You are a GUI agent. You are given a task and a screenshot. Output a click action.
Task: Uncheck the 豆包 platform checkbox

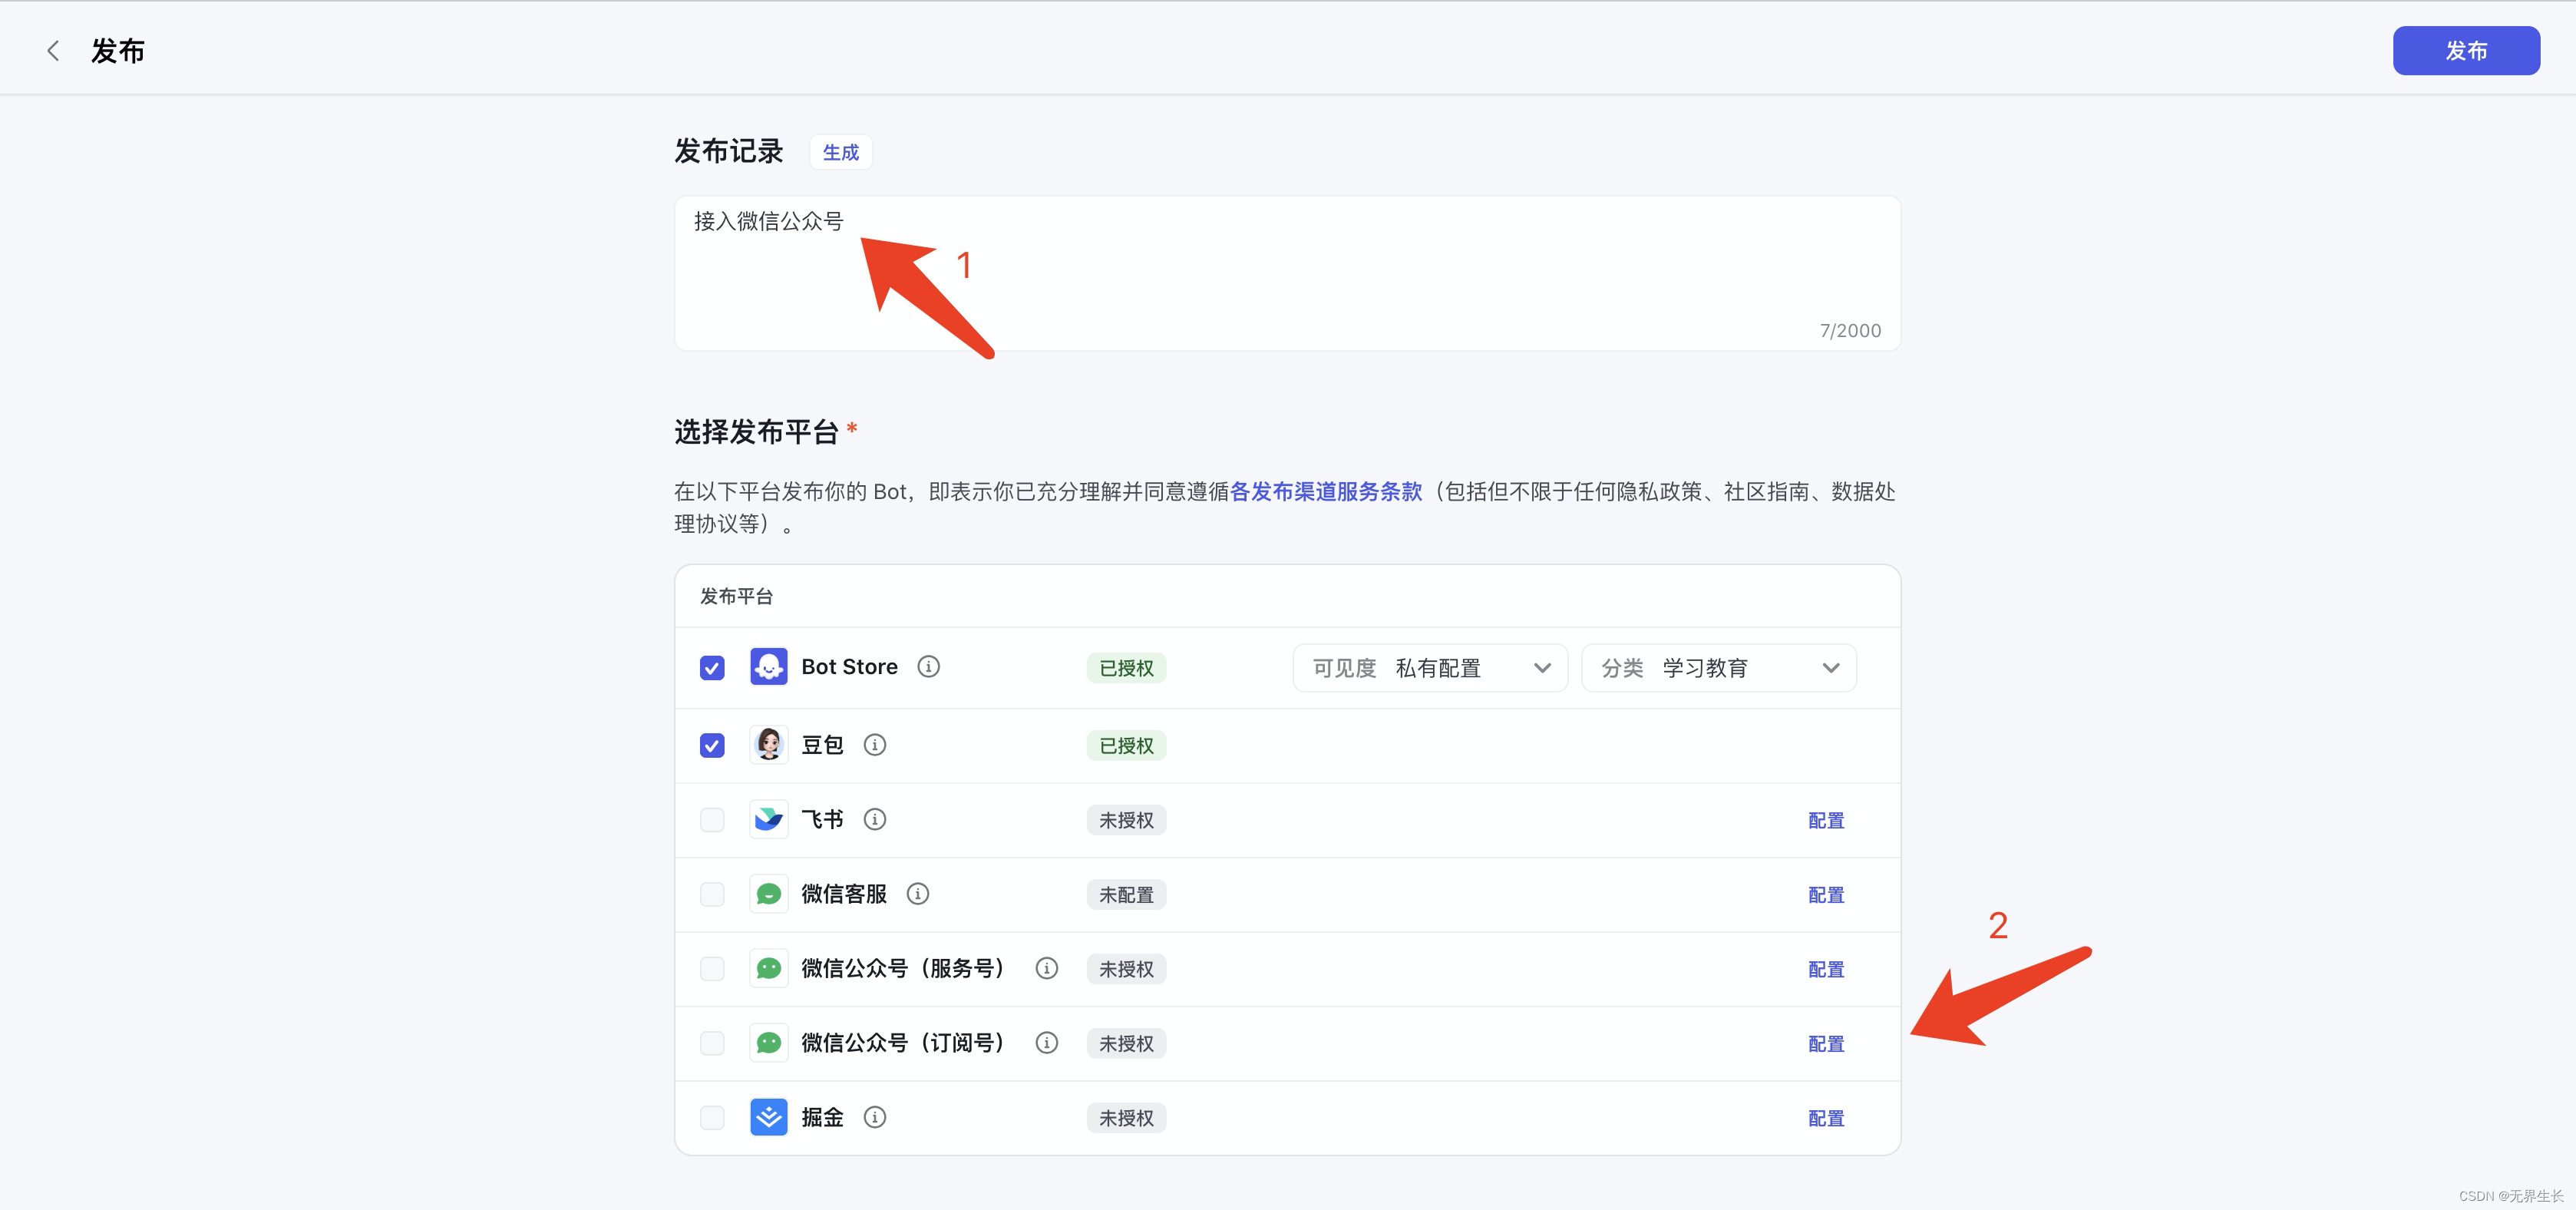(712, 746)
